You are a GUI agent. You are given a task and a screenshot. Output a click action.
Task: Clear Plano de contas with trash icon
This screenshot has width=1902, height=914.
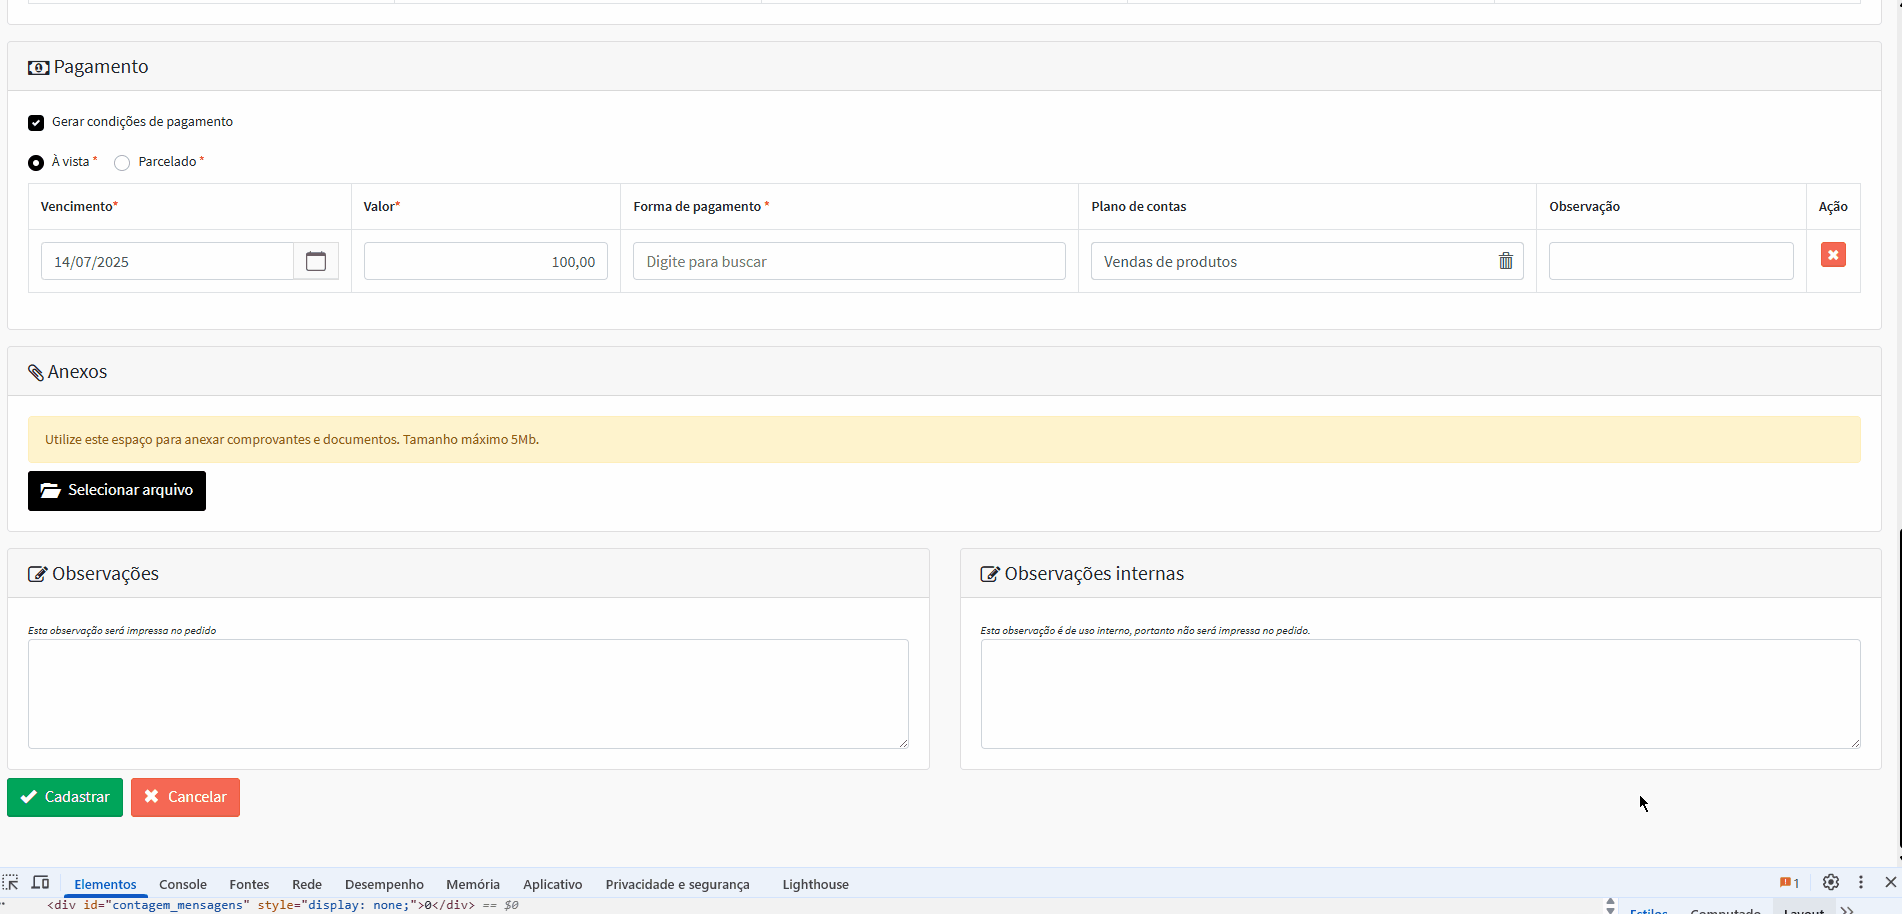coord(1505,261)
